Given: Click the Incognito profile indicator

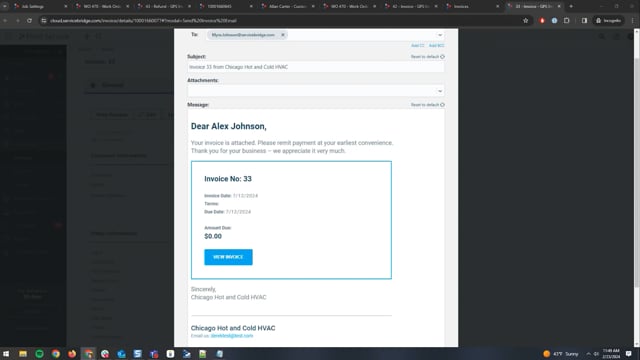Looking at the screenshot, I should [x=609, y=20].
